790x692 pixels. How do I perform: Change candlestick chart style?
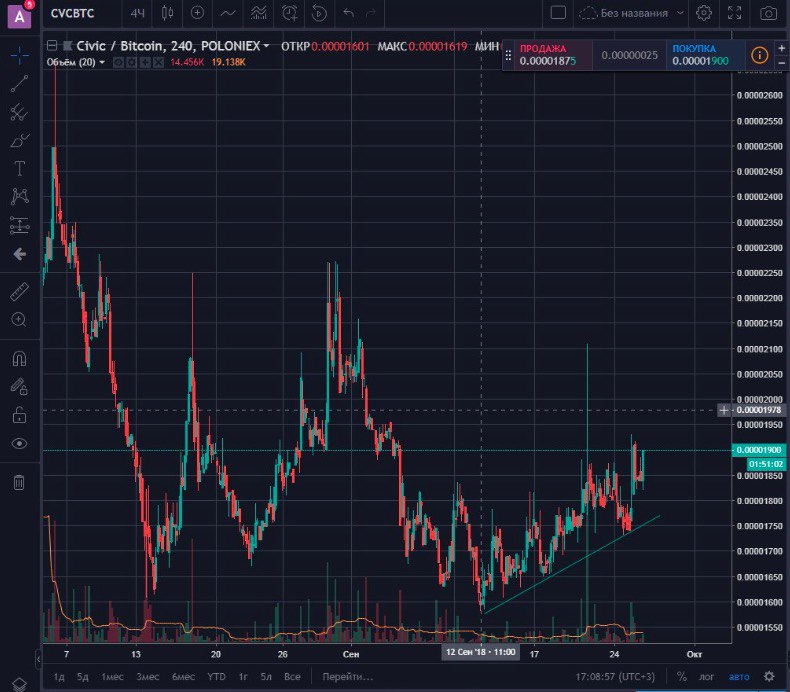click(x=167, y=13)
